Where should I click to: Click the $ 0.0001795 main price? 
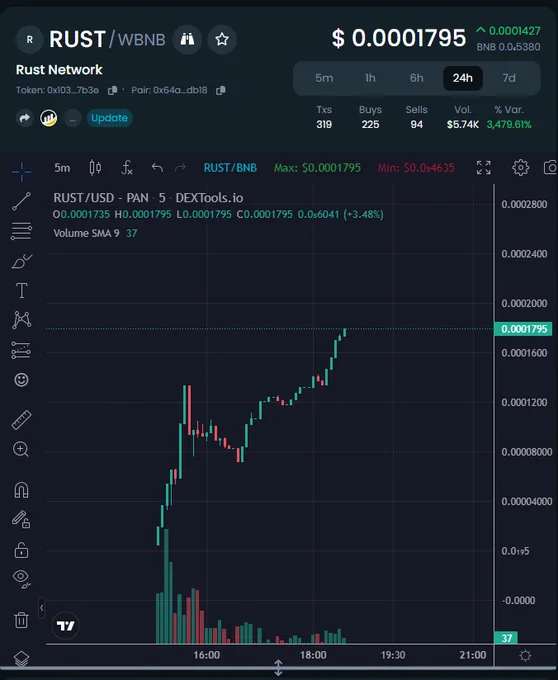pos(399,38)
